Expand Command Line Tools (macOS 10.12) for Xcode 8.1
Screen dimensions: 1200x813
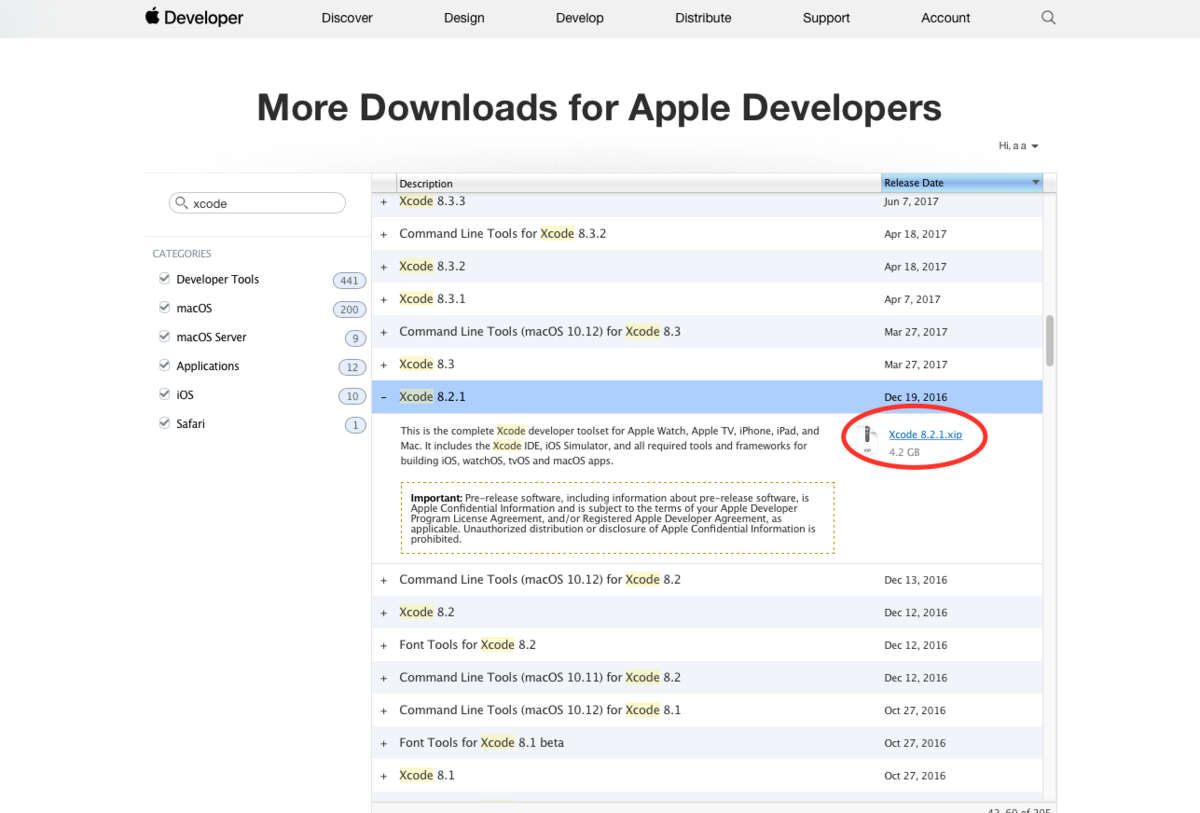tap(384, 711)
